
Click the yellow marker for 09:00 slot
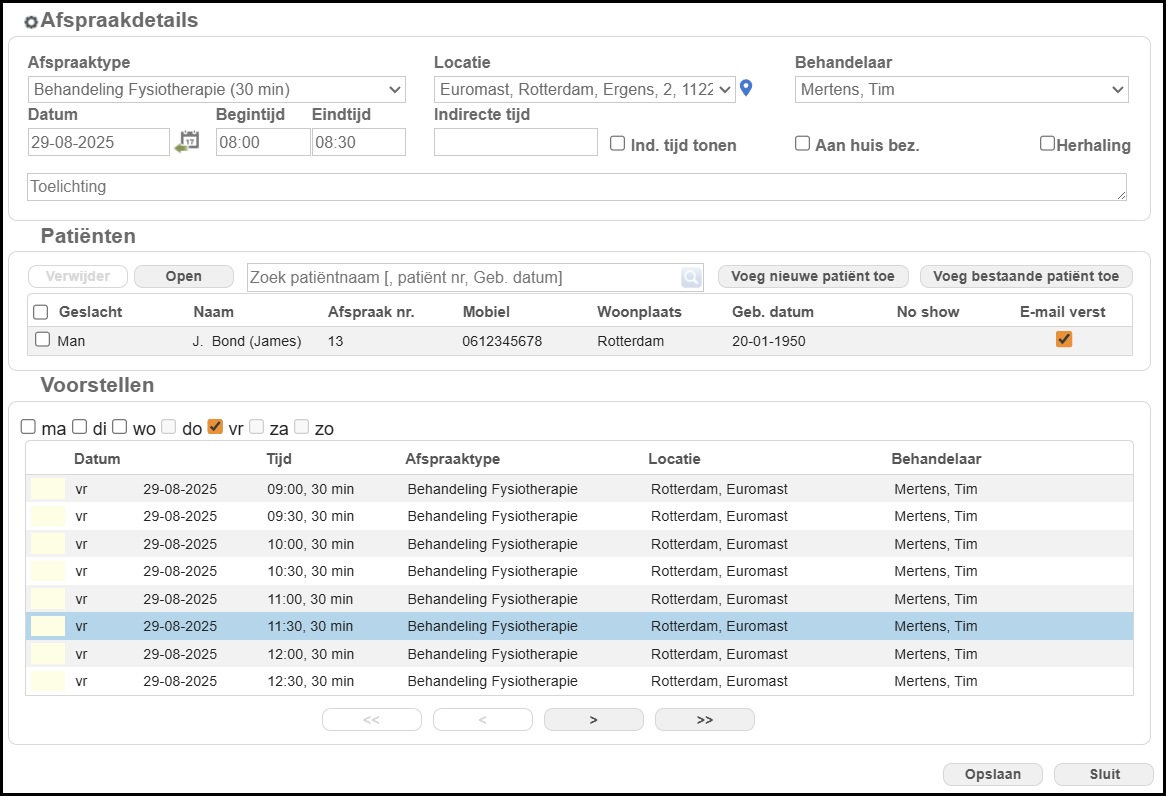[48, 489]
